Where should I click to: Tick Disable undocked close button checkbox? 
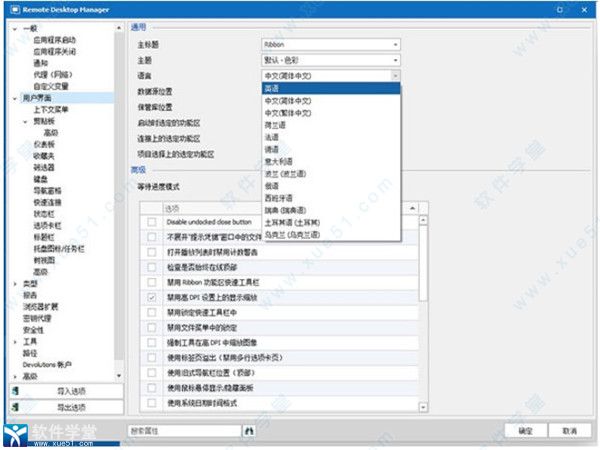point(152,222)
